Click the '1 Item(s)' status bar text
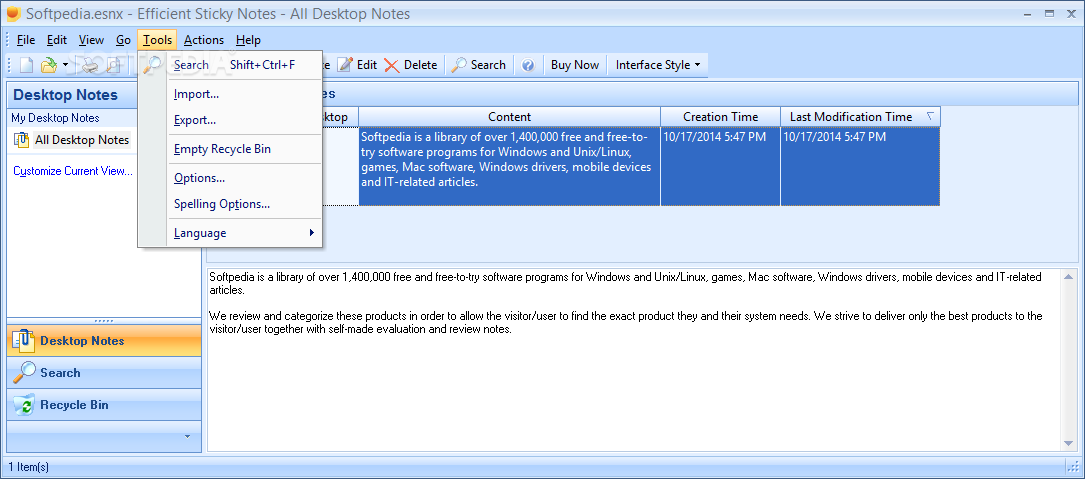The width and height of the screenshot is (1085, 479). [x=28, y=467]
